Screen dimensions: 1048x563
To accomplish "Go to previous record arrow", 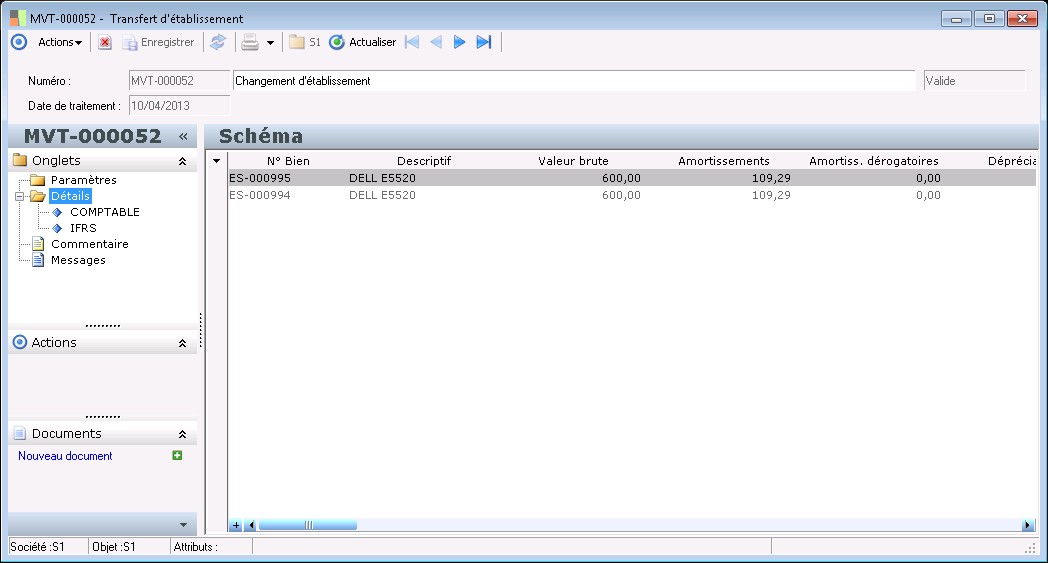I will 436,42.
